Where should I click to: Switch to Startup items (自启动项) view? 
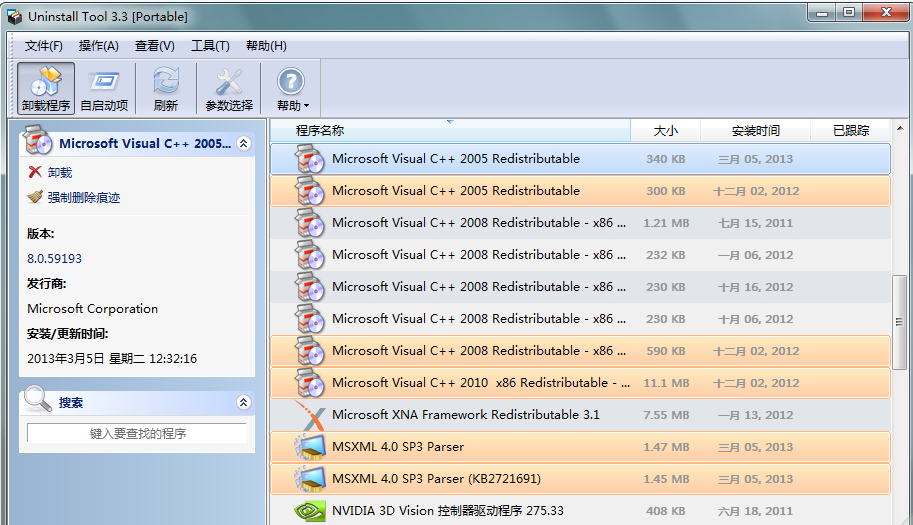(x=104, y=88)
